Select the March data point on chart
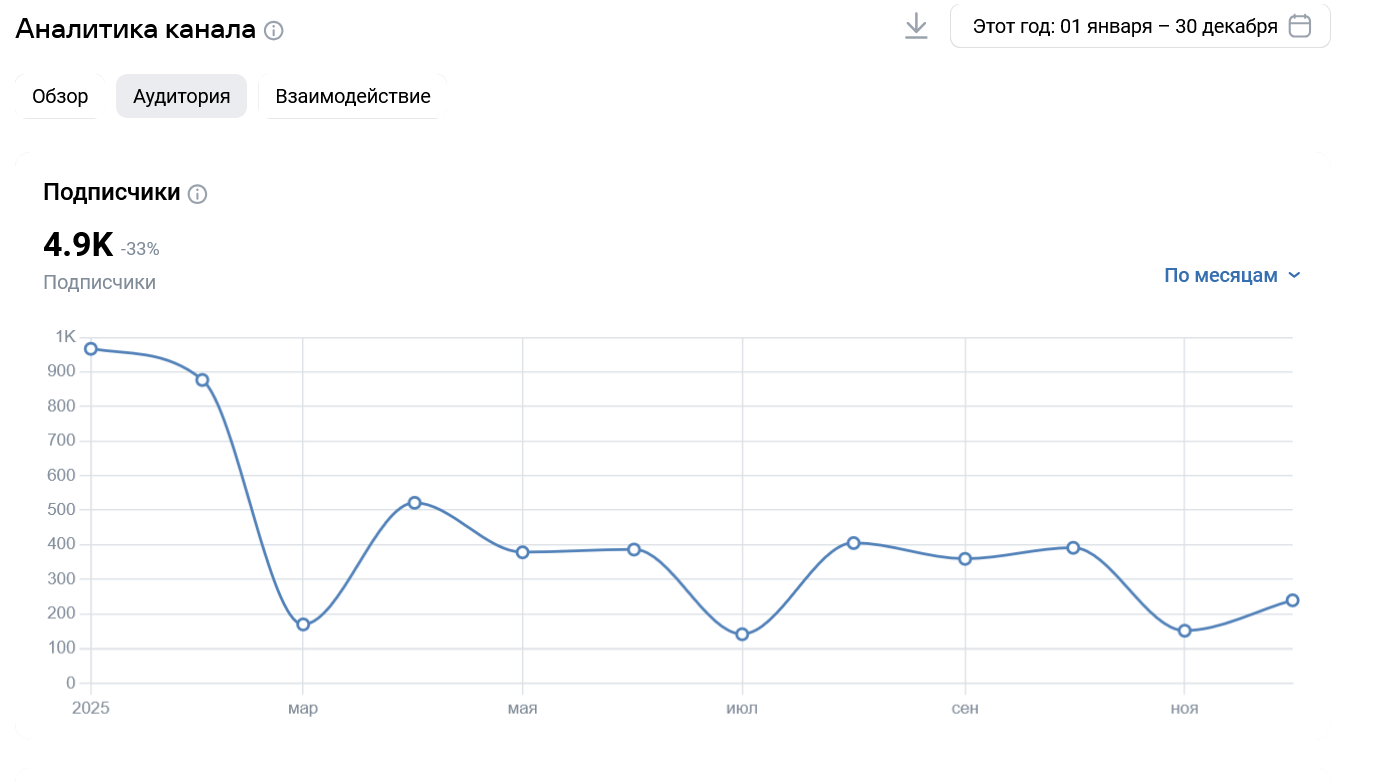The image size is (1392, 782). (303, 625)
